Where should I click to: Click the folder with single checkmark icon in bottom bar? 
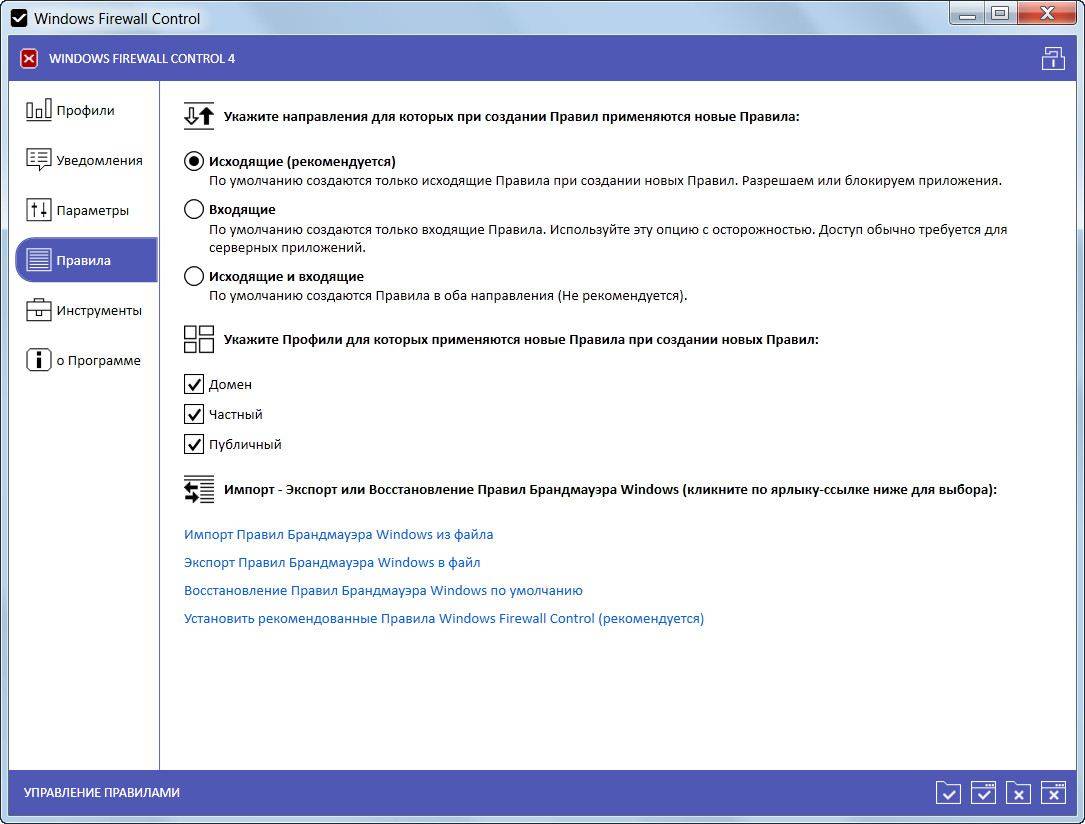tap(948, 793)
